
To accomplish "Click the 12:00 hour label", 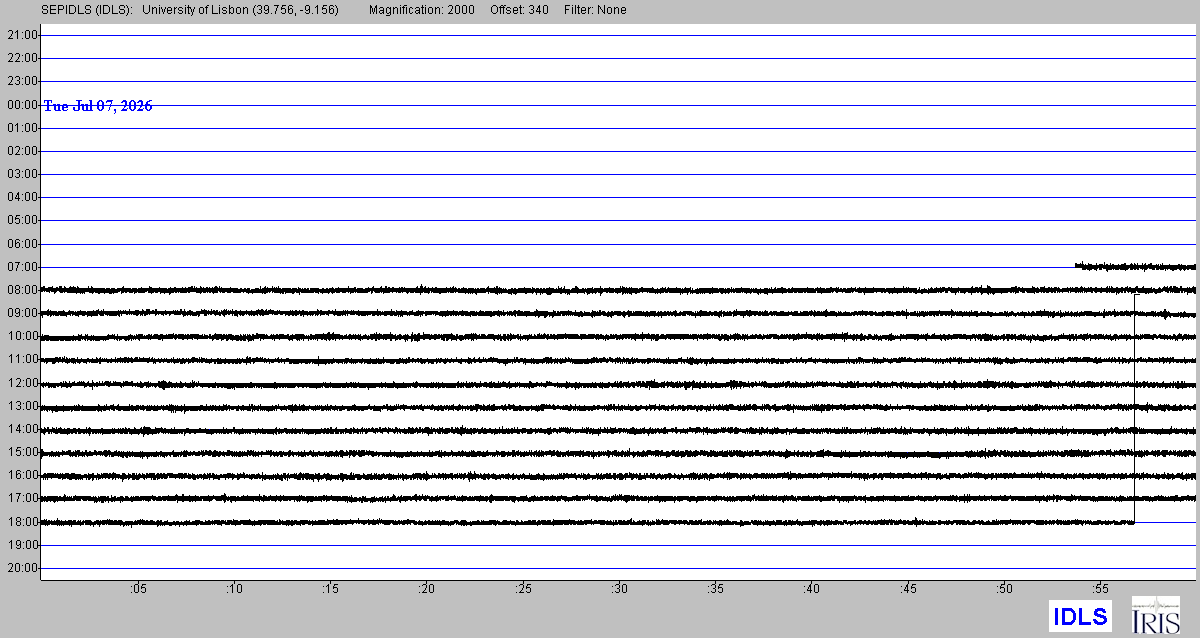I will click(x=22, y=383).
